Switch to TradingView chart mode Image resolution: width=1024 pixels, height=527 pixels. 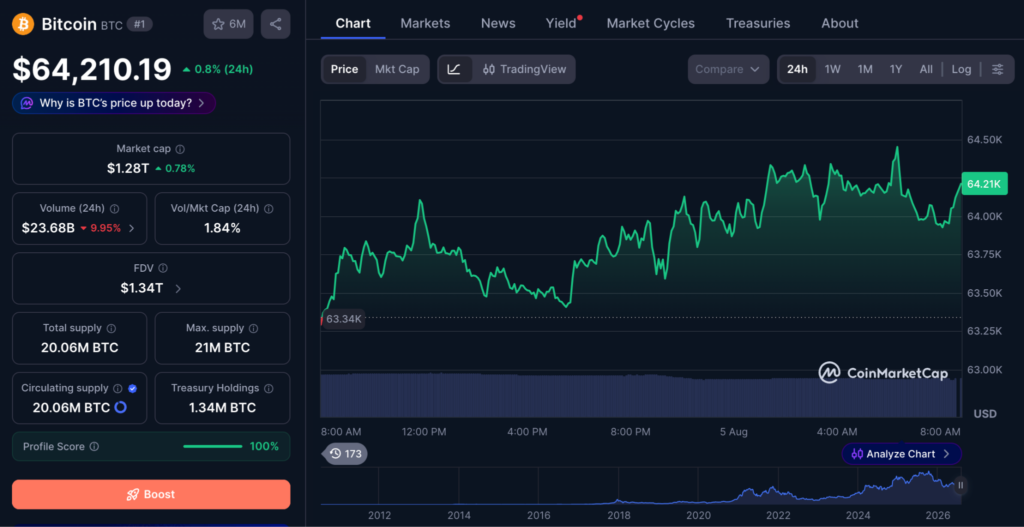pyautogui.click(x=524, y=69)
